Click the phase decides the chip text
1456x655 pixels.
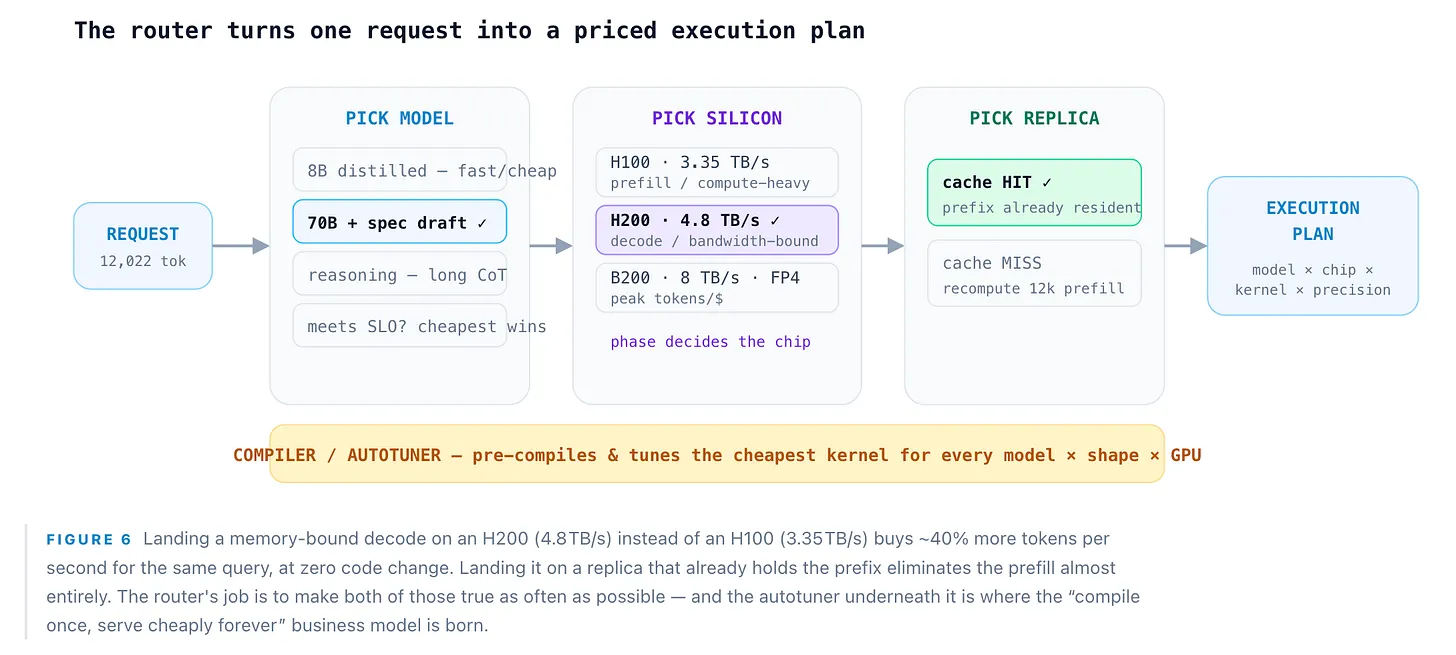[x=711, y=342]
